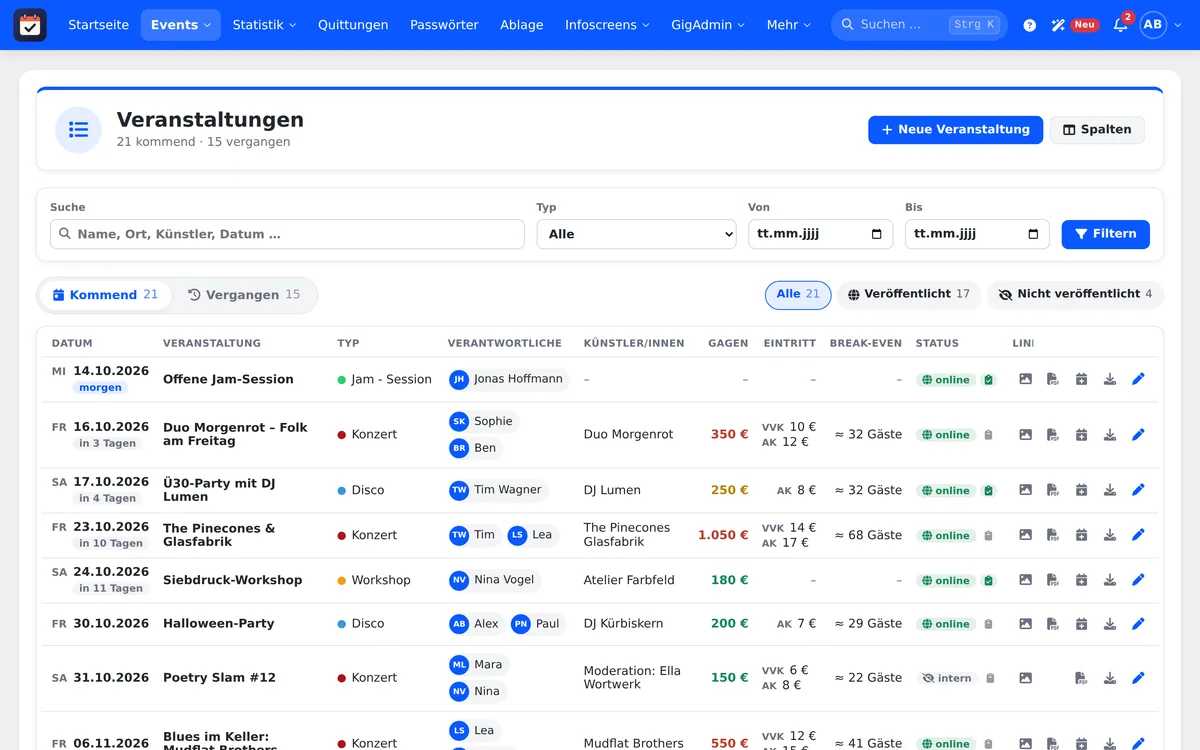The width and height of the screenshot is (1200, 750).
Task: Go to Startseite
Action: 98,25
